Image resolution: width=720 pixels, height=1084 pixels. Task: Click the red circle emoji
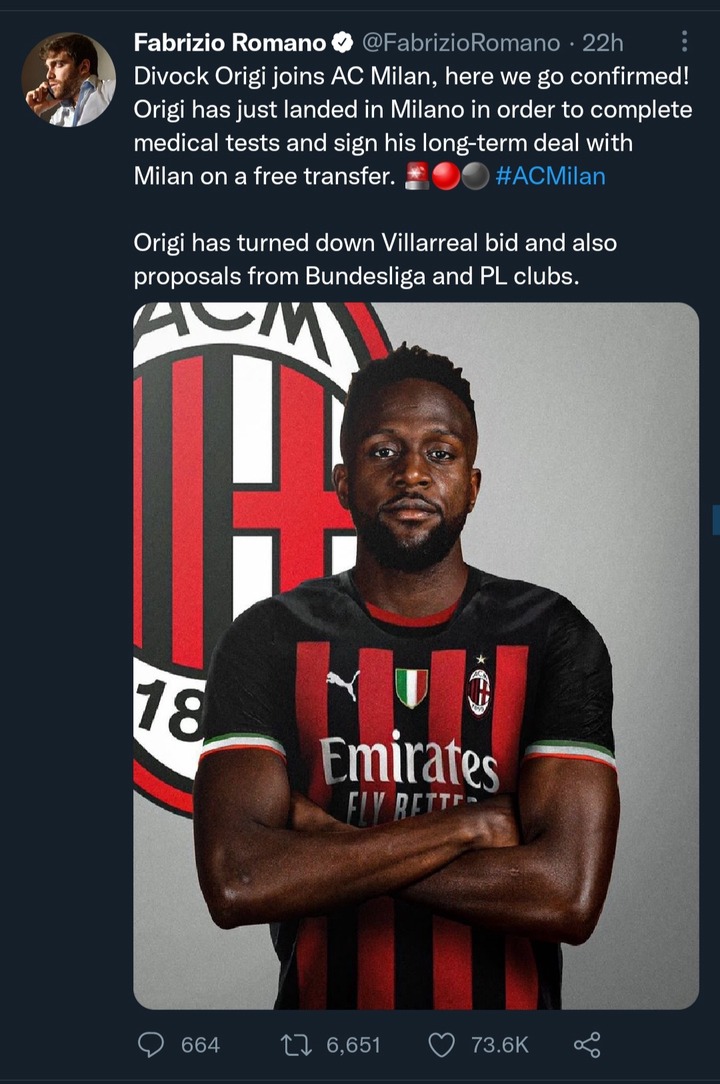(x=445, y=176)
